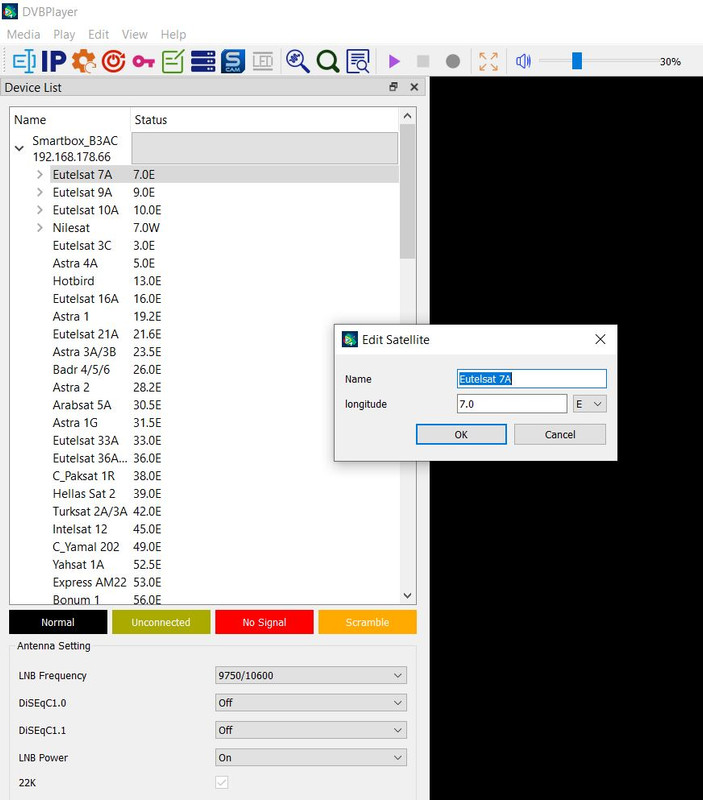Viewport: 703px width, 800px height.
Task: Click the dark blue server stack icon
Action: click(x=203, y=61)
